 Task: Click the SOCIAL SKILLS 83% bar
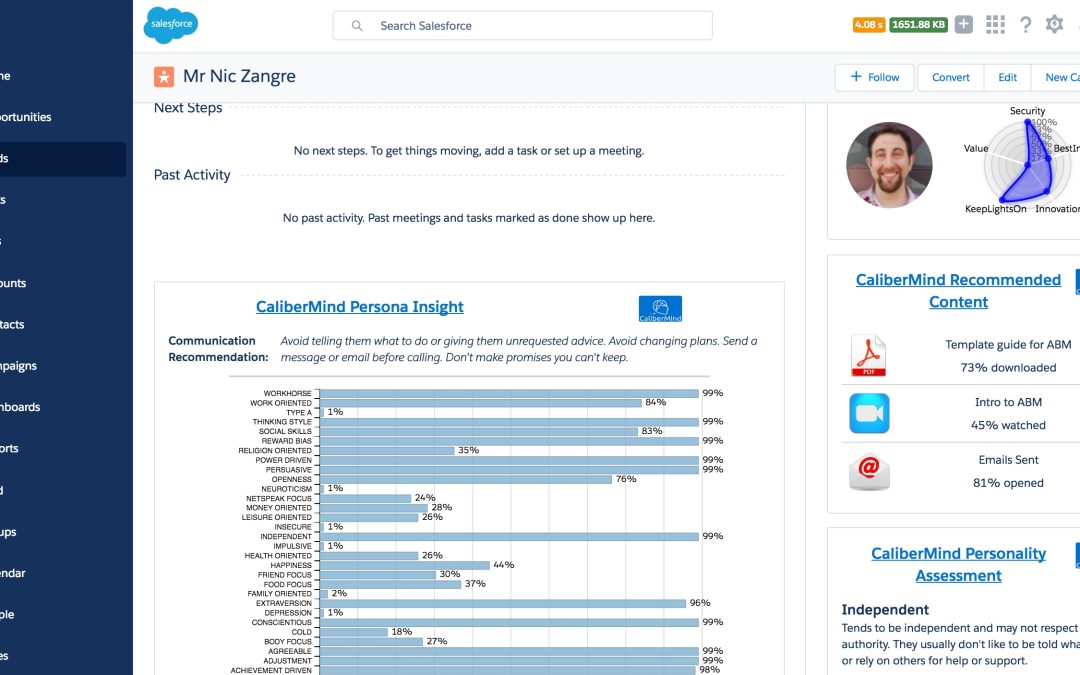click(x=479, y=431)
